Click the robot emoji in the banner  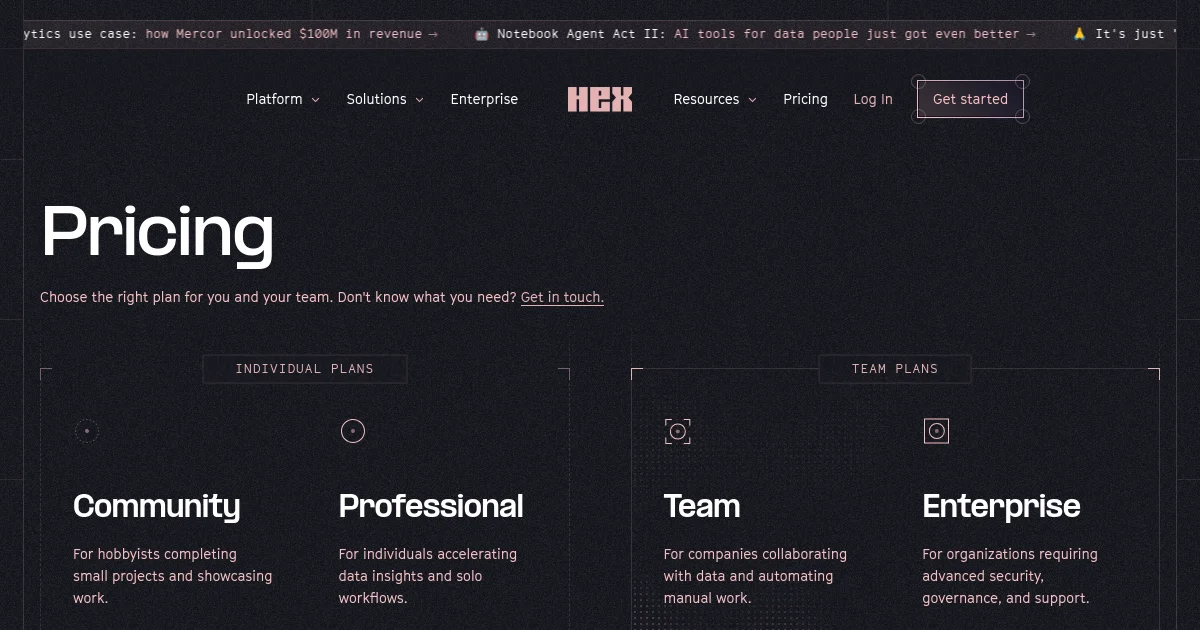[482, 34]
